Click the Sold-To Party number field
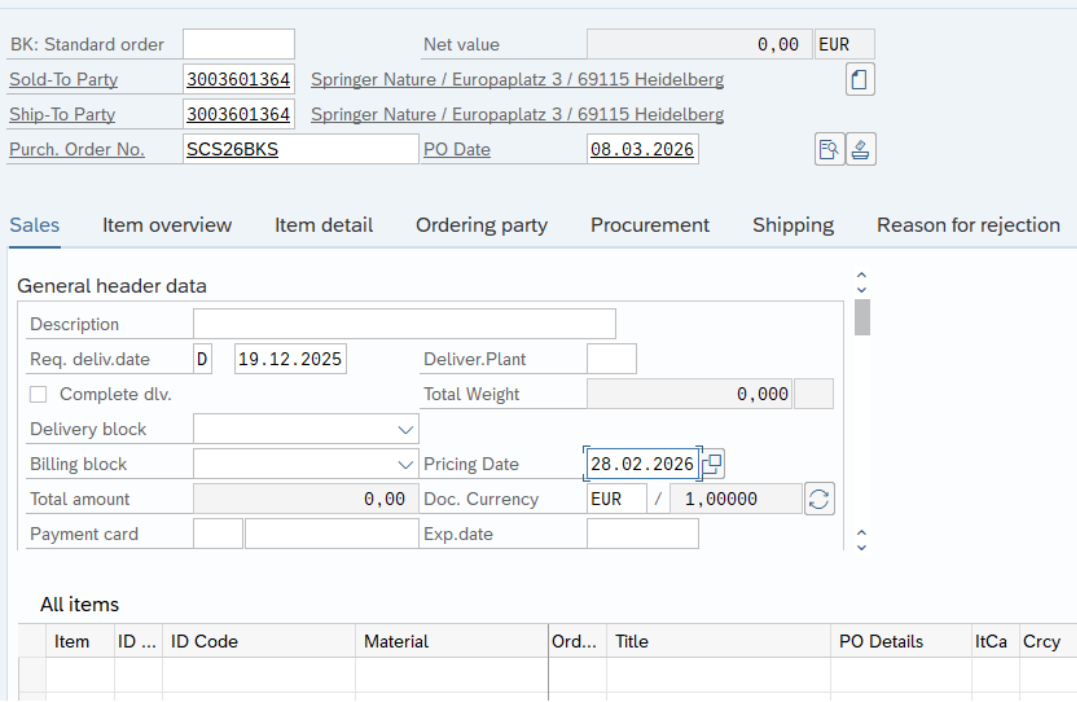The height and width of the screenshot is (702, 1077). point(239,79)
